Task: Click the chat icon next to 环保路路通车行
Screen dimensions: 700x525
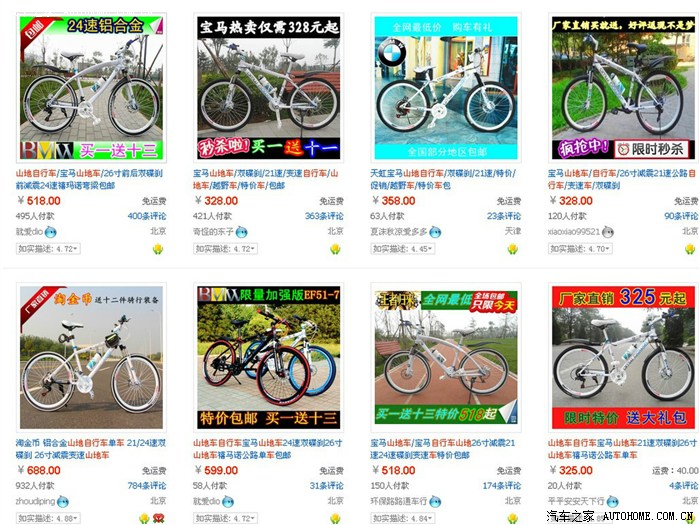Action: [x=435, y=502]
